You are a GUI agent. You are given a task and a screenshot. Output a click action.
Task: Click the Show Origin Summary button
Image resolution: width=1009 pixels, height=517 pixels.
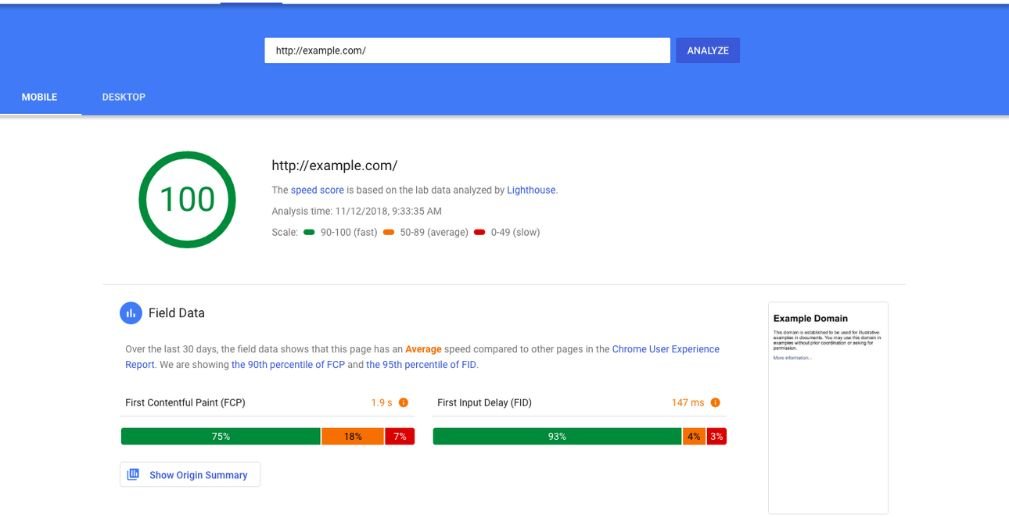[x=190, y=475]
